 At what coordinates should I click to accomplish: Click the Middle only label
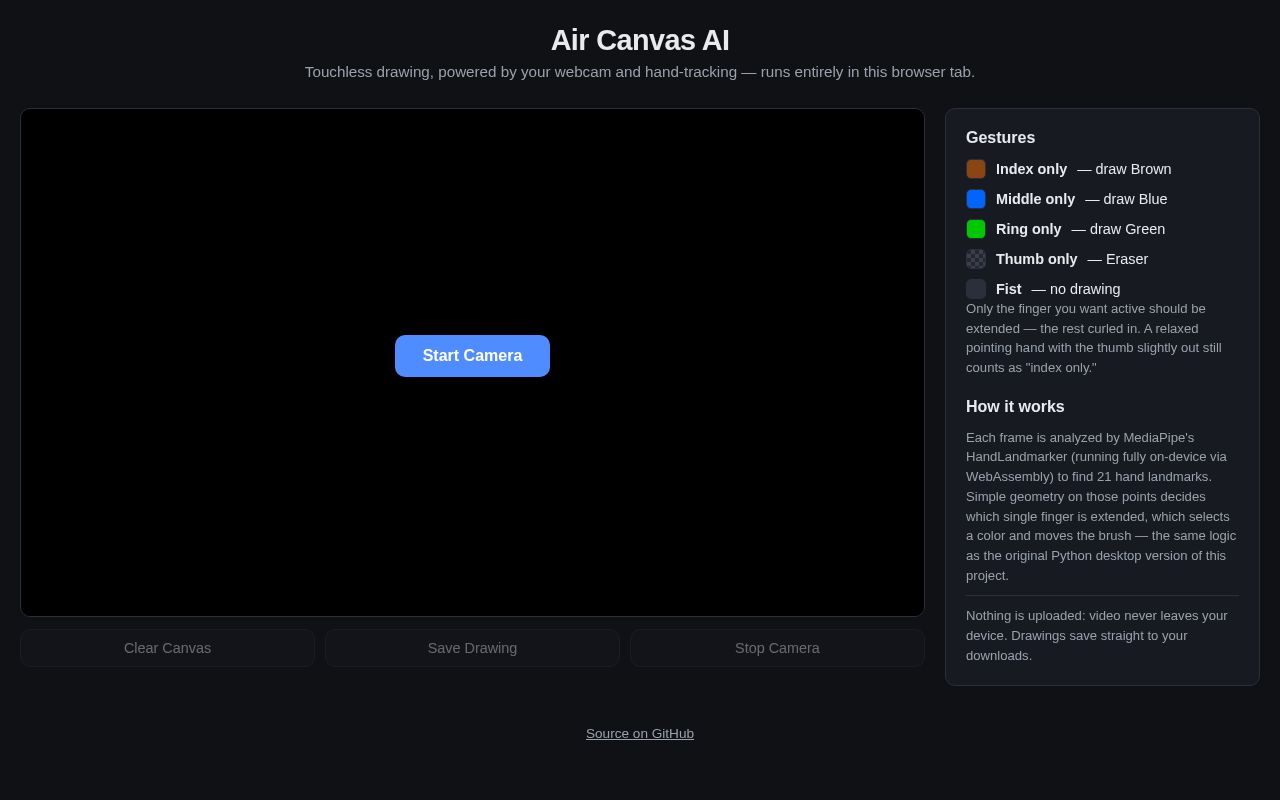(x=1035, y=199)
